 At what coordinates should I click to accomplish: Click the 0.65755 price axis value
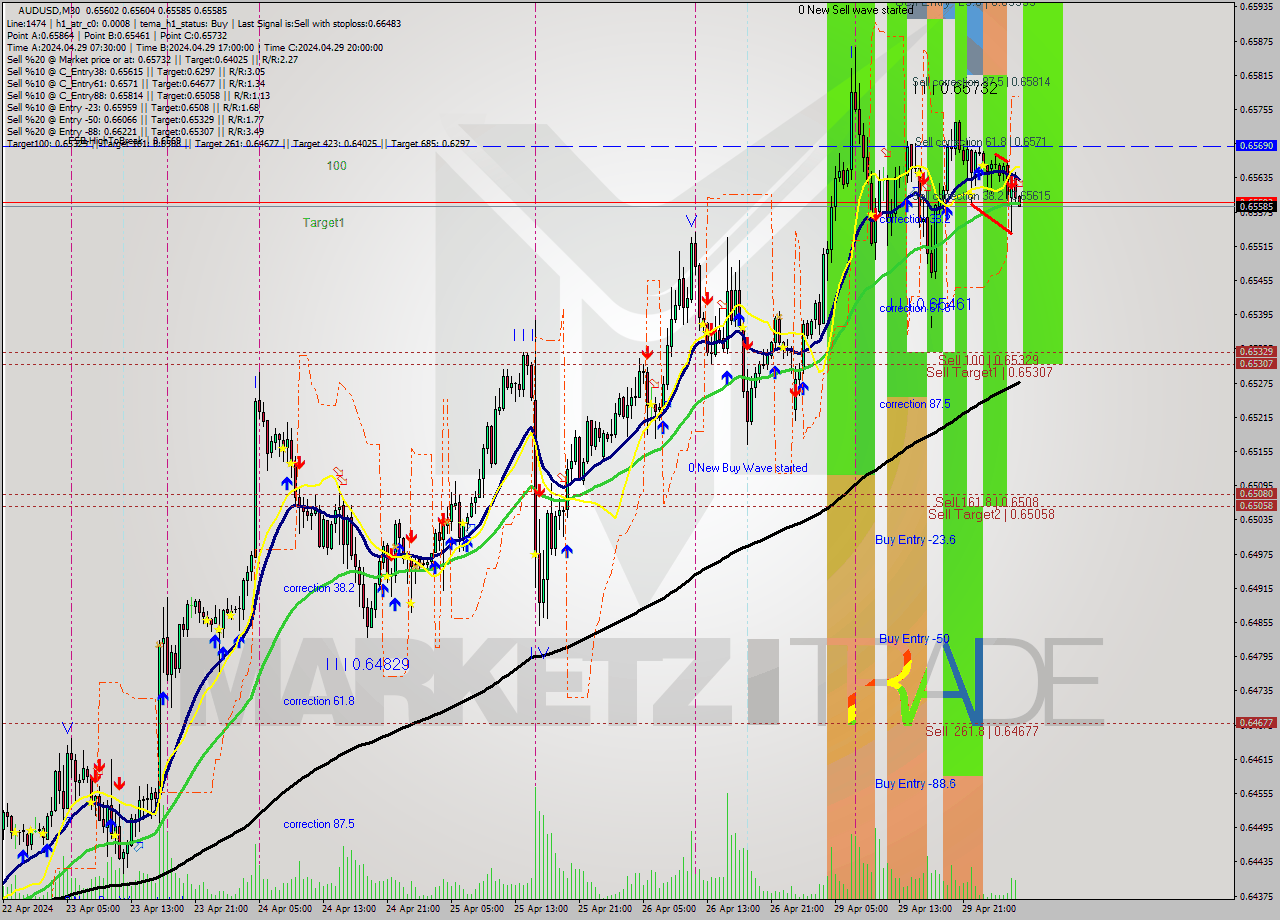pyautogui.click(x=1256, y=109)
